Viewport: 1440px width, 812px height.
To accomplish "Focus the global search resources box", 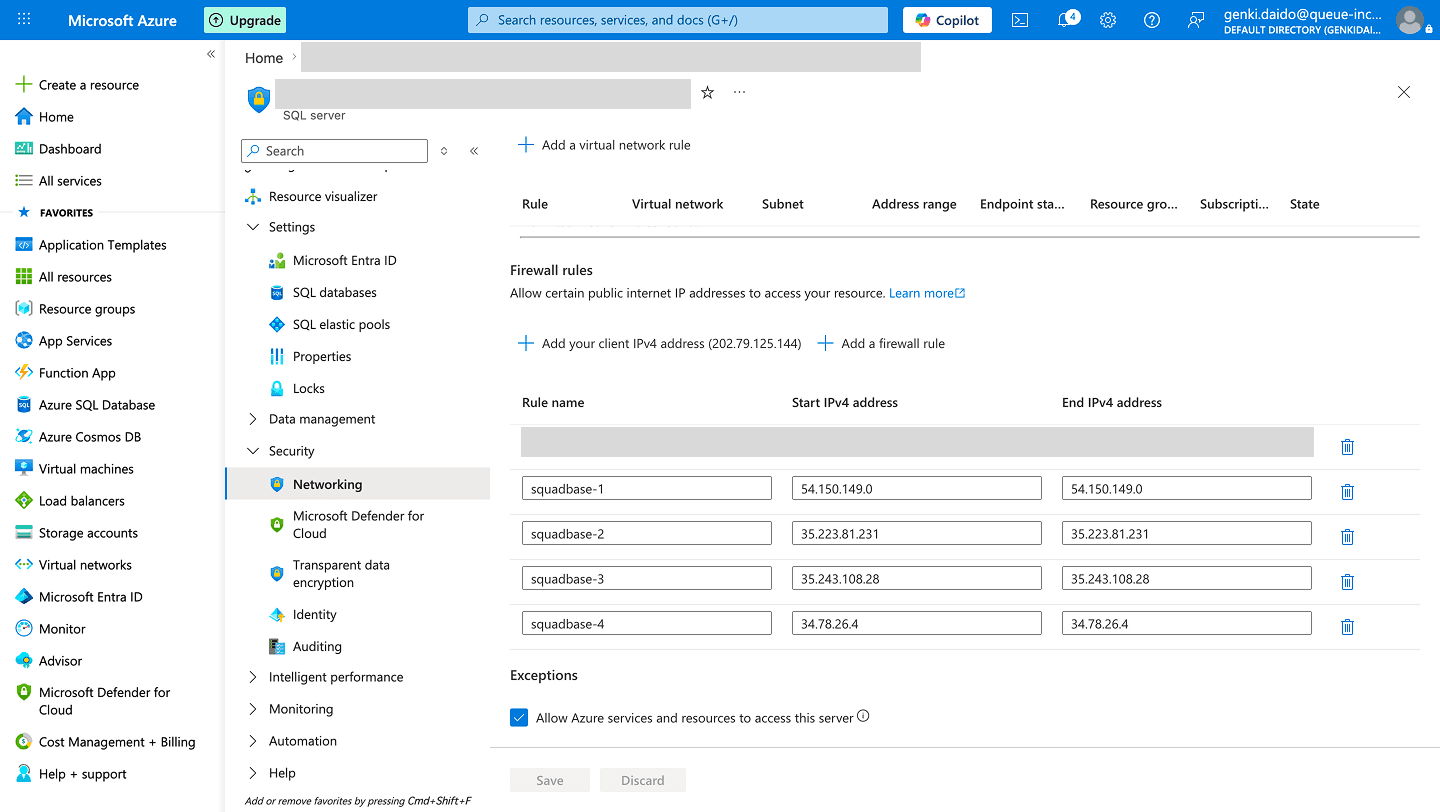I will 678,20.
